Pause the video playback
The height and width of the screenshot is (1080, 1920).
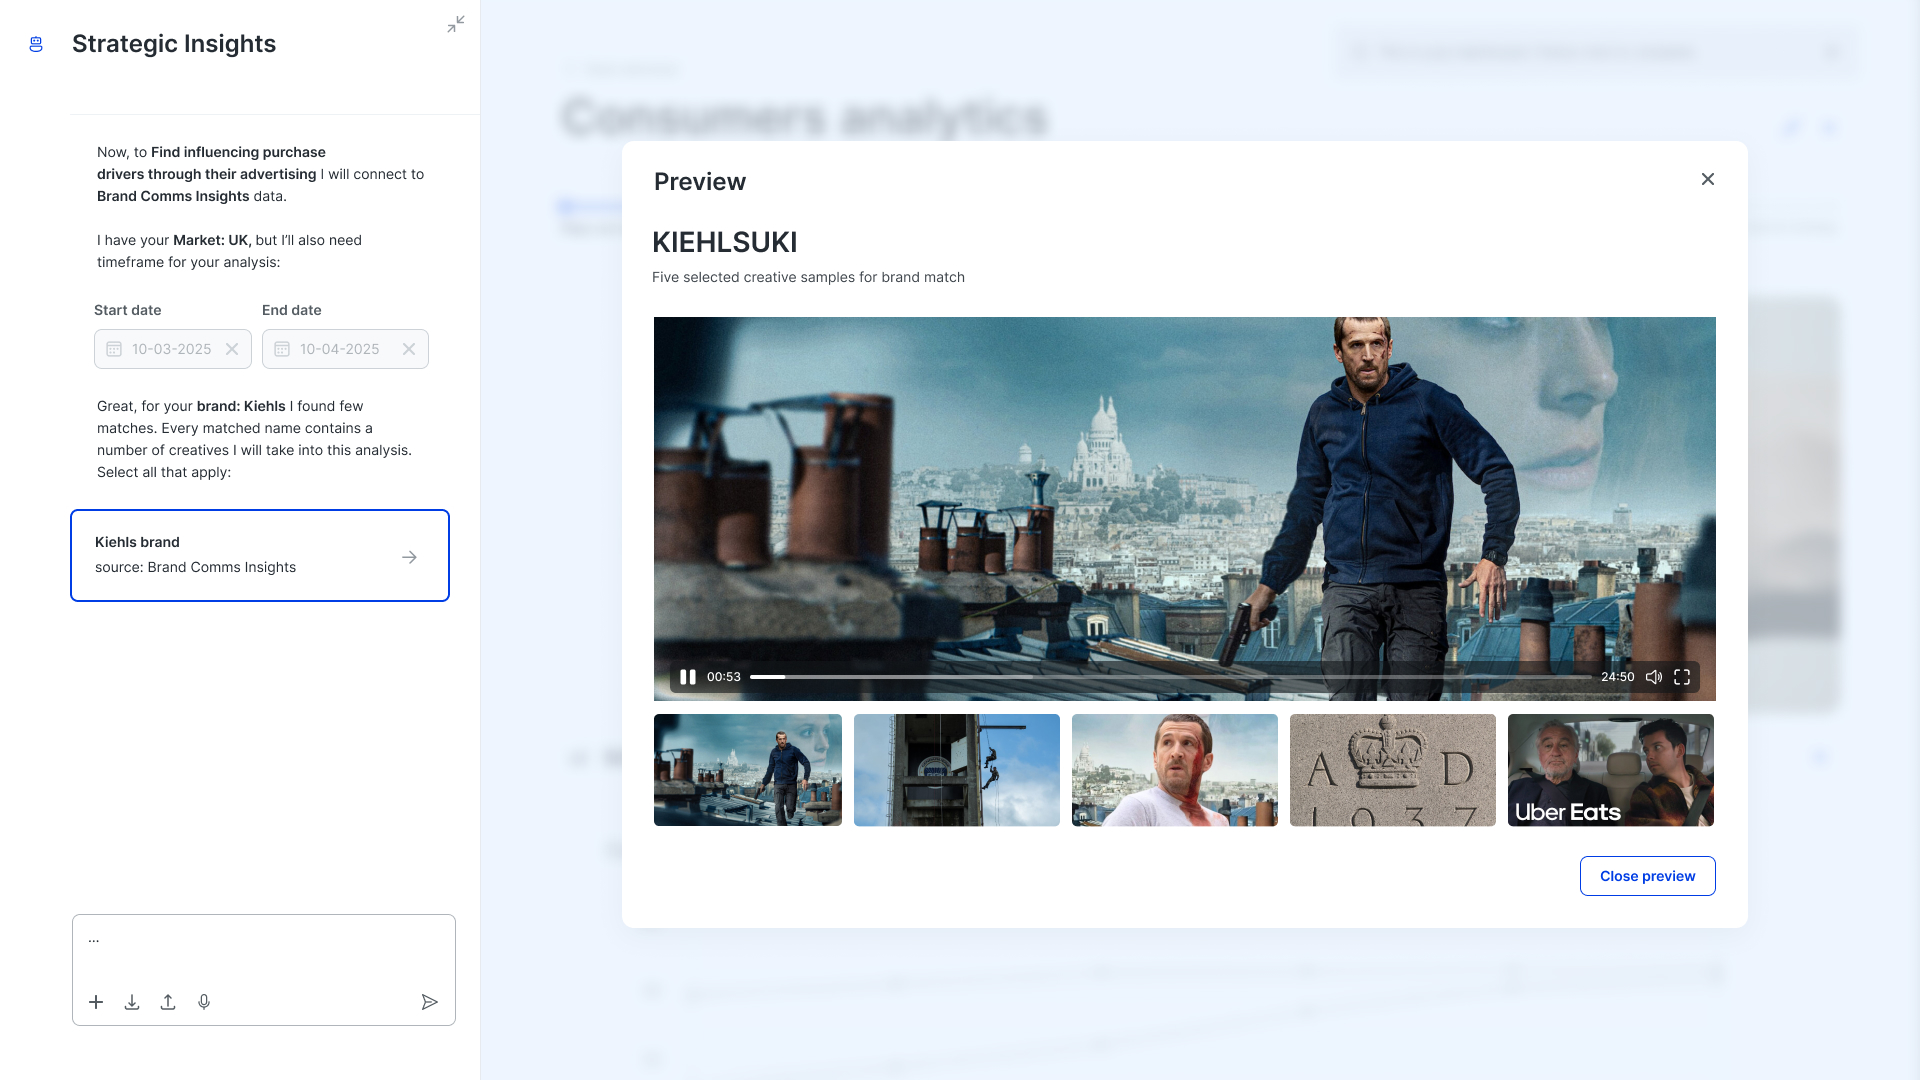pos(688,677)
